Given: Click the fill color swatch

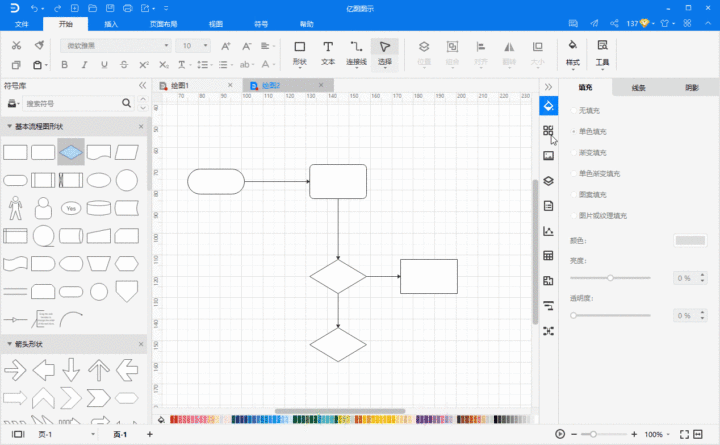Looking at the screenshot, I should (x=690, y=241).
